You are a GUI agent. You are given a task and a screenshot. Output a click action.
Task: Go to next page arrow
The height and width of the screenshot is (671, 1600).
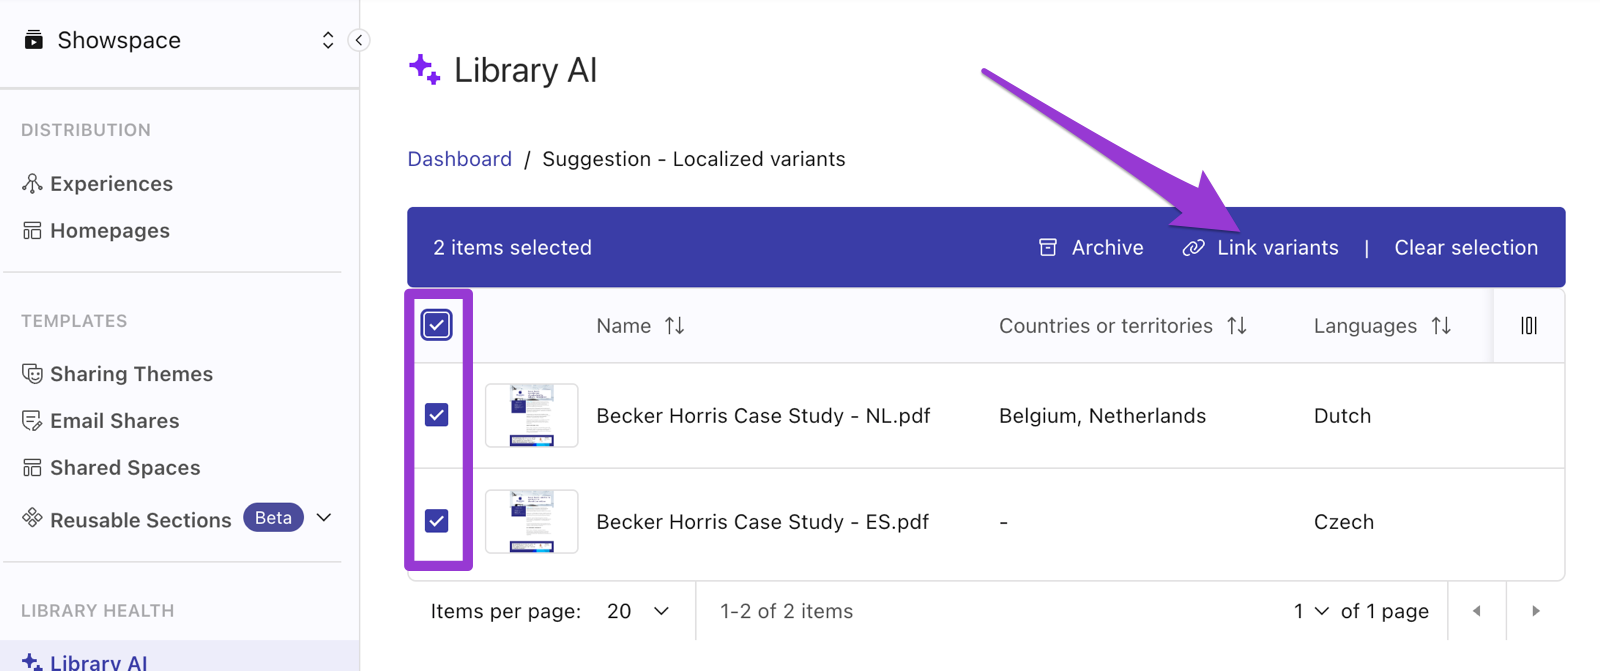1536,611
